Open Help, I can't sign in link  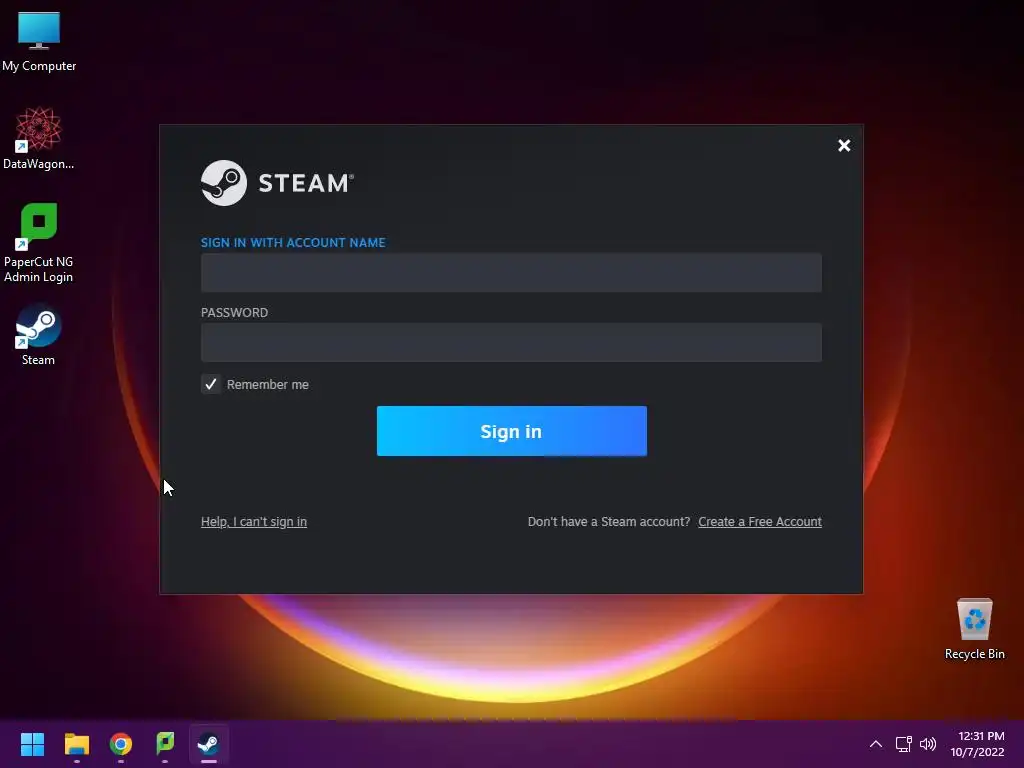(x=254, y=522)
